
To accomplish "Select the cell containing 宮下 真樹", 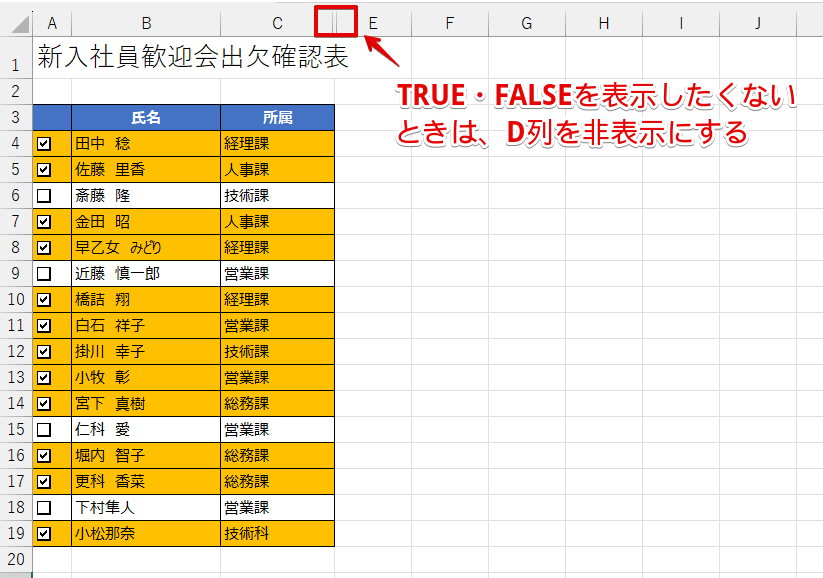I will point(146,404).
